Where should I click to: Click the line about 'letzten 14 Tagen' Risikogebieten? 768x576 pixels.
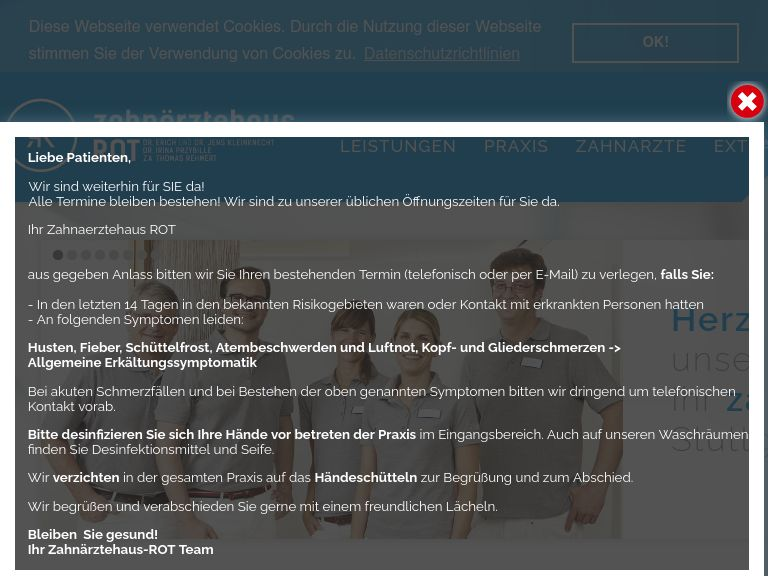(x=366, y=304)
